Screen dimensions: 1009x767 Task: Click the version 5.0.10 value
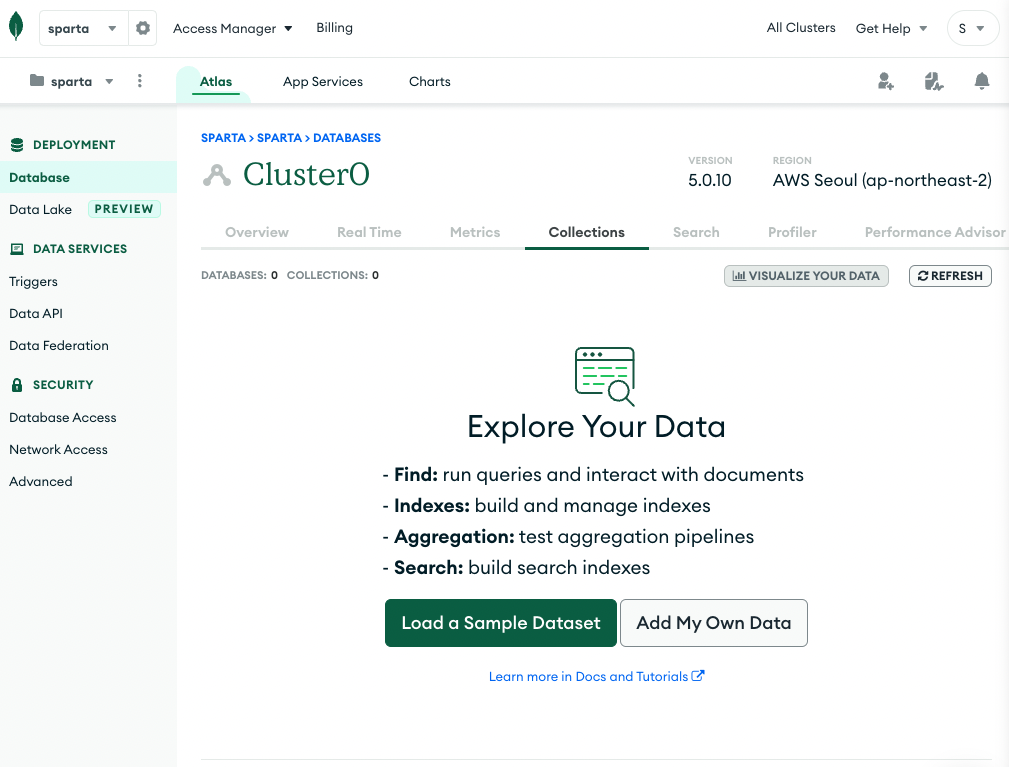point(709,180)
